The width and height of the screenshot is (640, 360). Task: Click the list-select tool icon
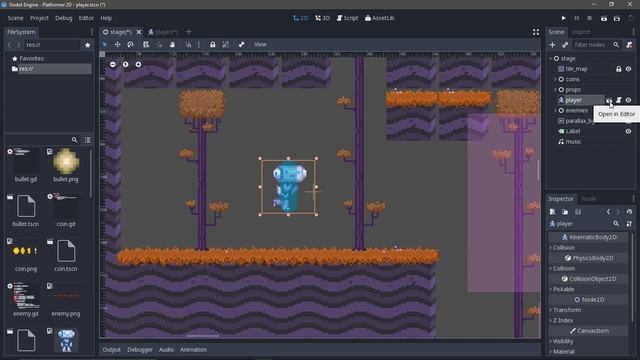pos(146,44)
